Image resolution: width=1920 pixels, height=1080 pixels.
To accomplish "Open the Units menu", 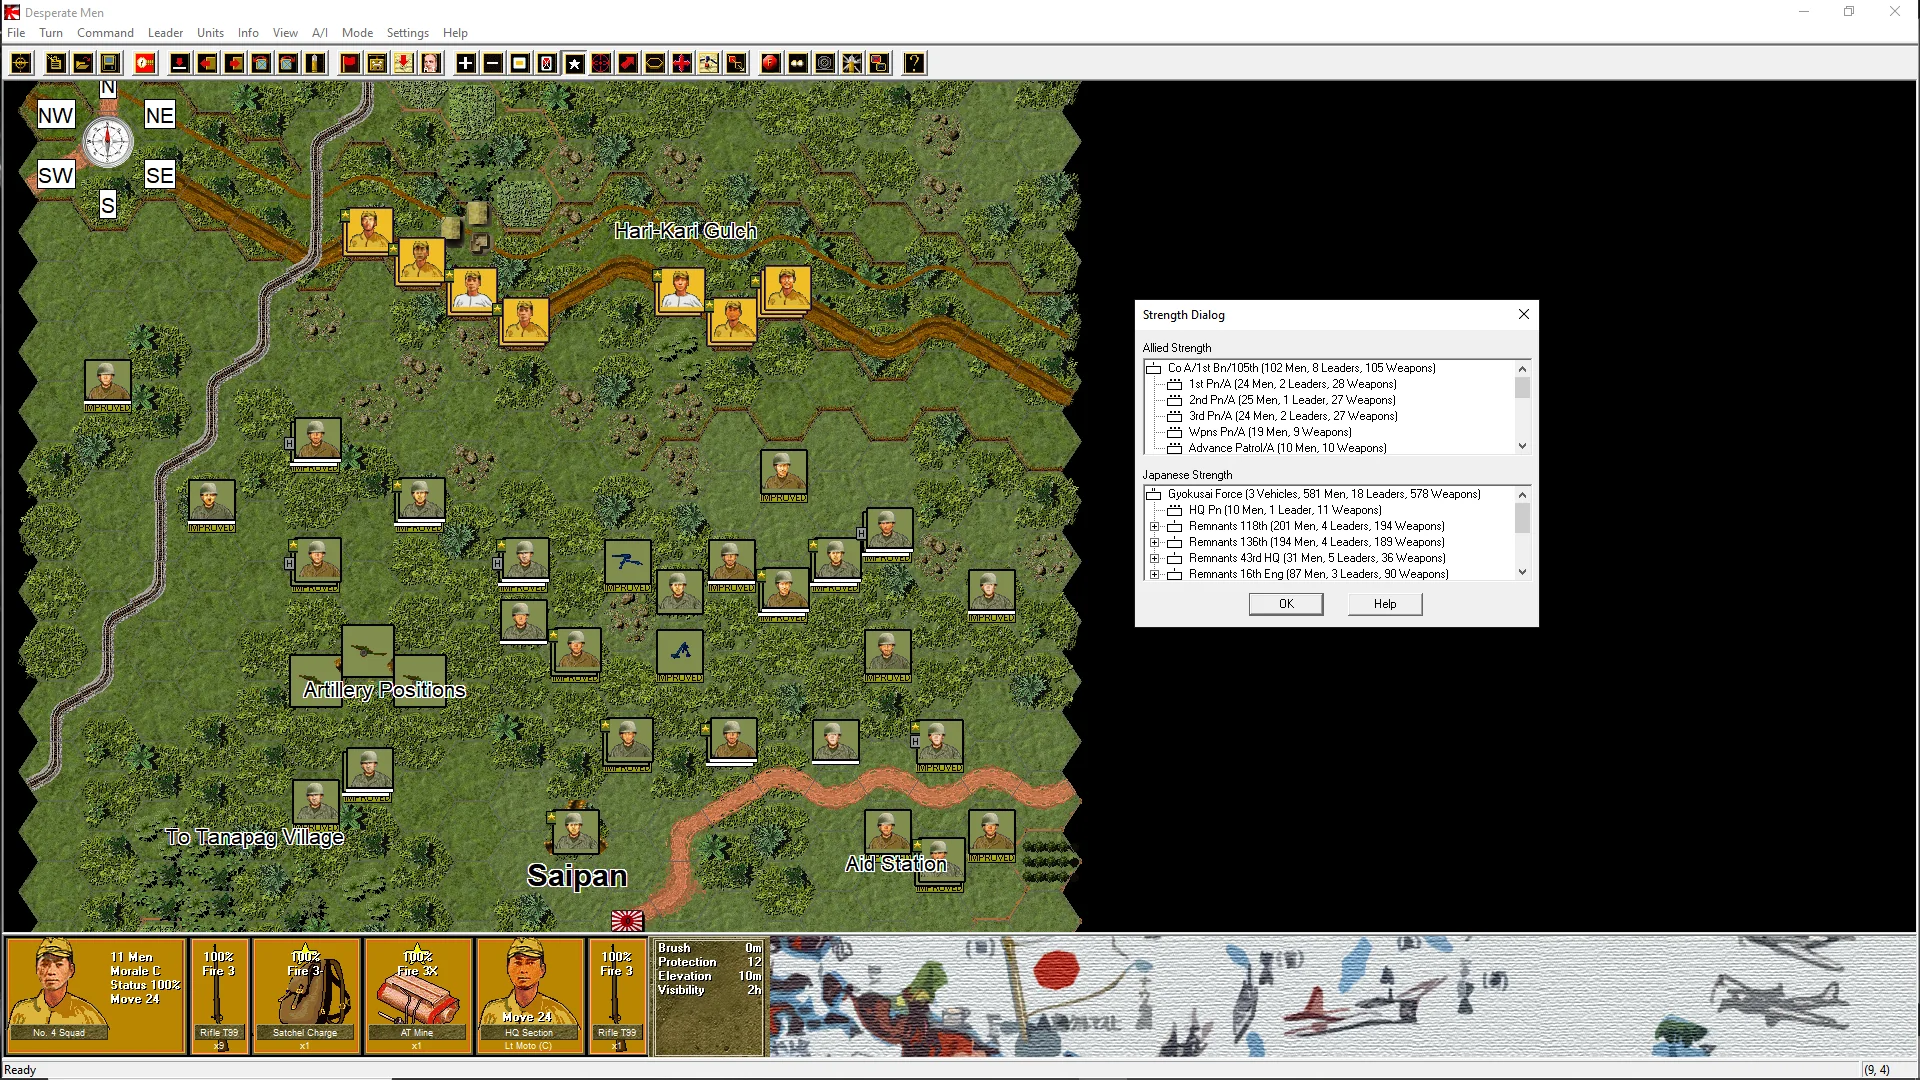I will [x=210, y=33].
